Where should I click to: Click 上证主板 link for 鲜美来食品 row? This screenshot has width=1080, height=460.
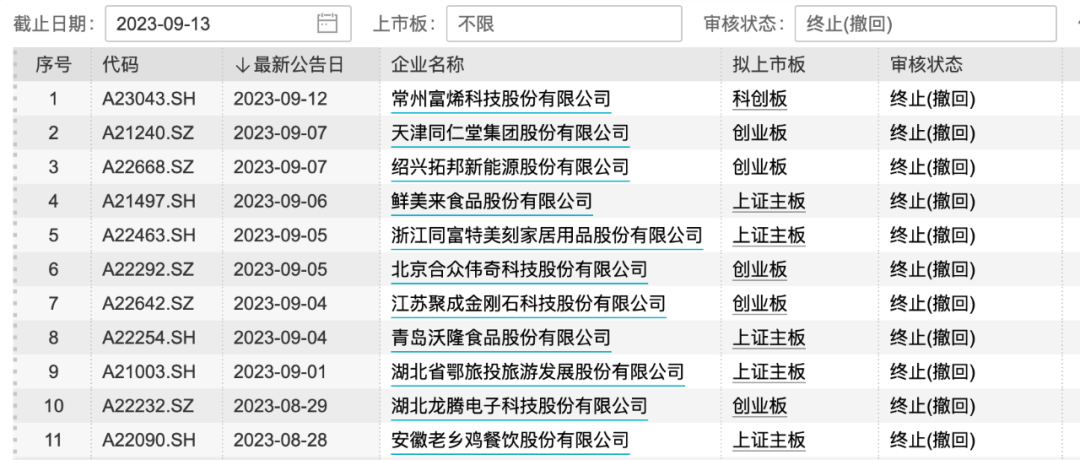pyautogui.click(x=769, y=202)
